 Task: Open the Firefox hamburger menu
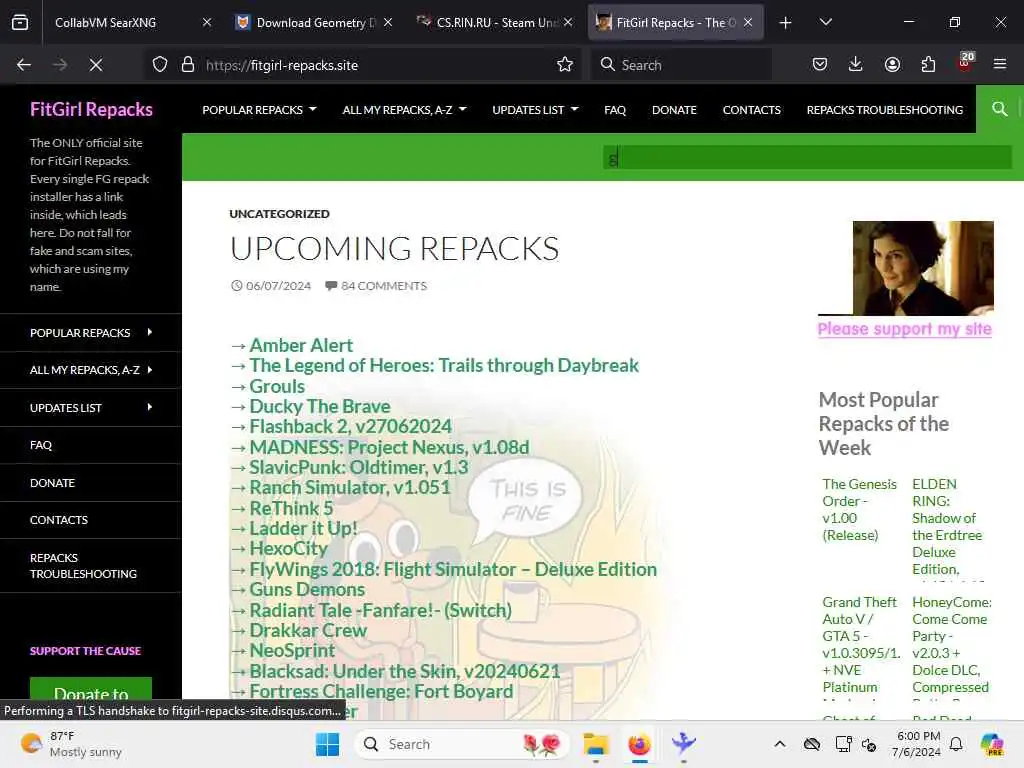coord(1000,64)
